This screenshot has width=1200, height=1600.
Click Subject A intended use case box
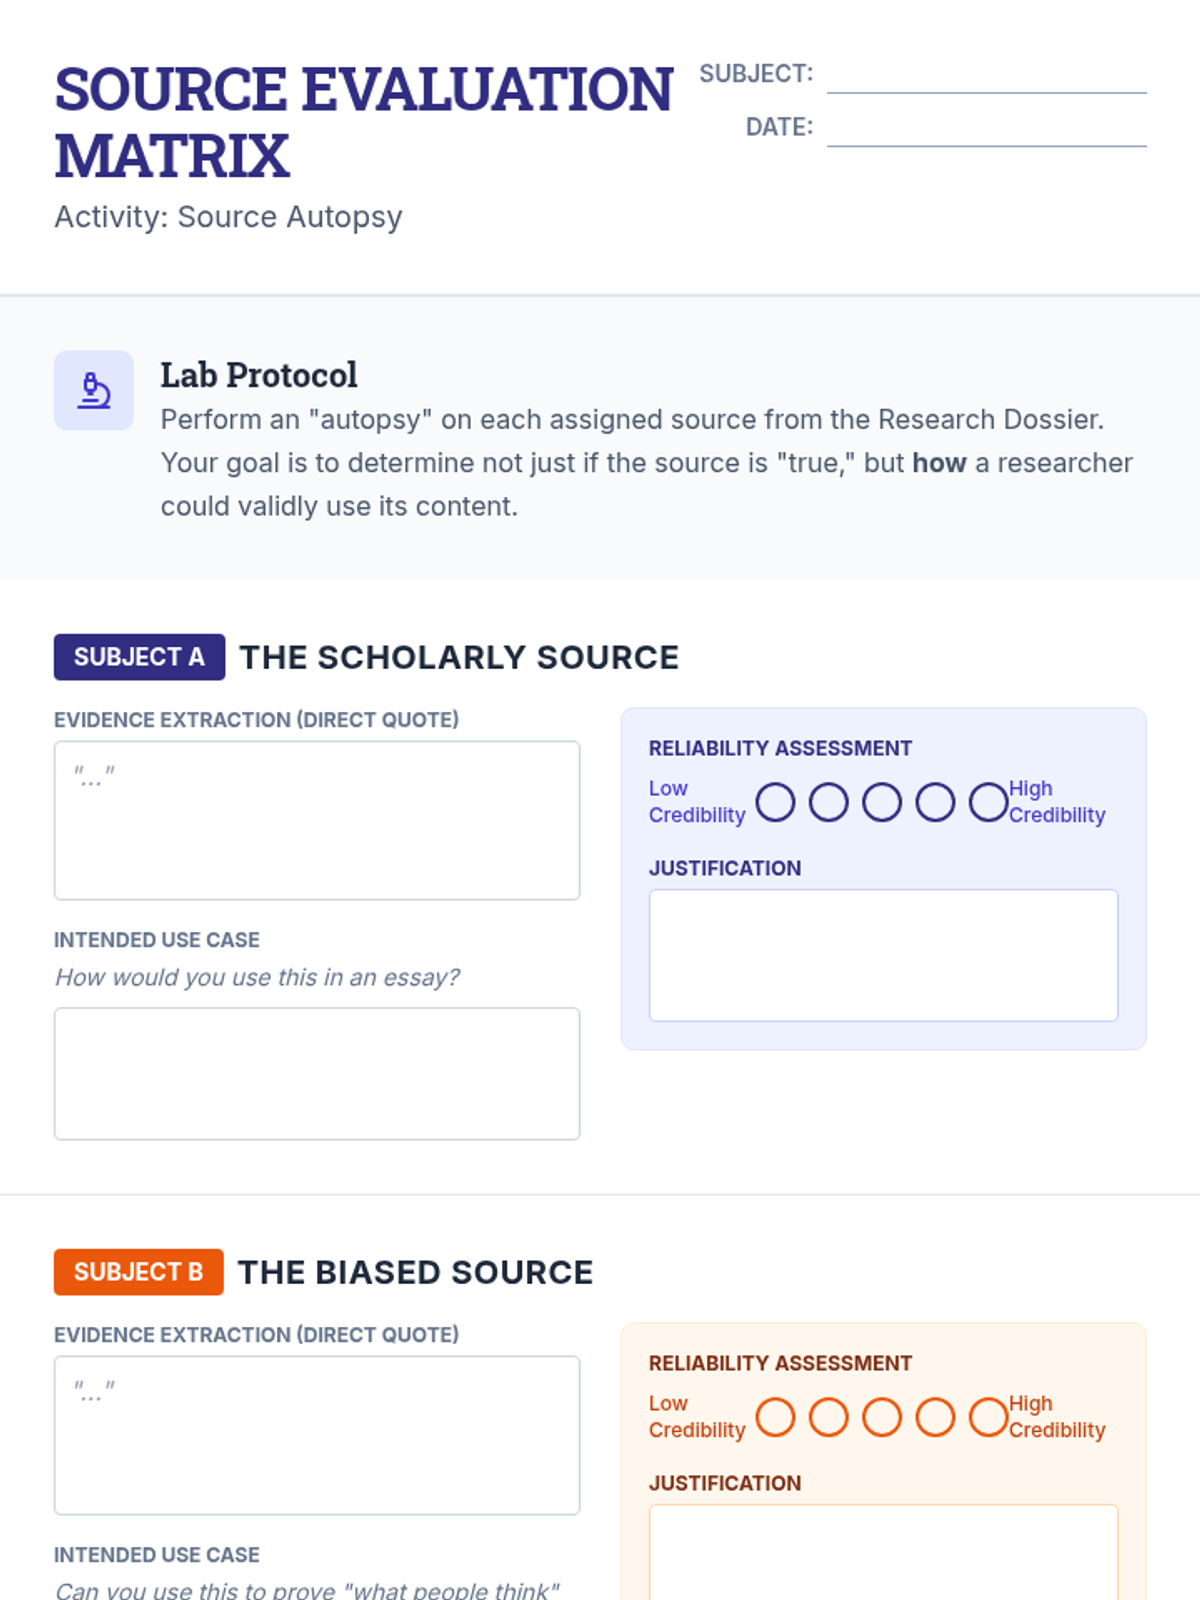pos(317,1073)
